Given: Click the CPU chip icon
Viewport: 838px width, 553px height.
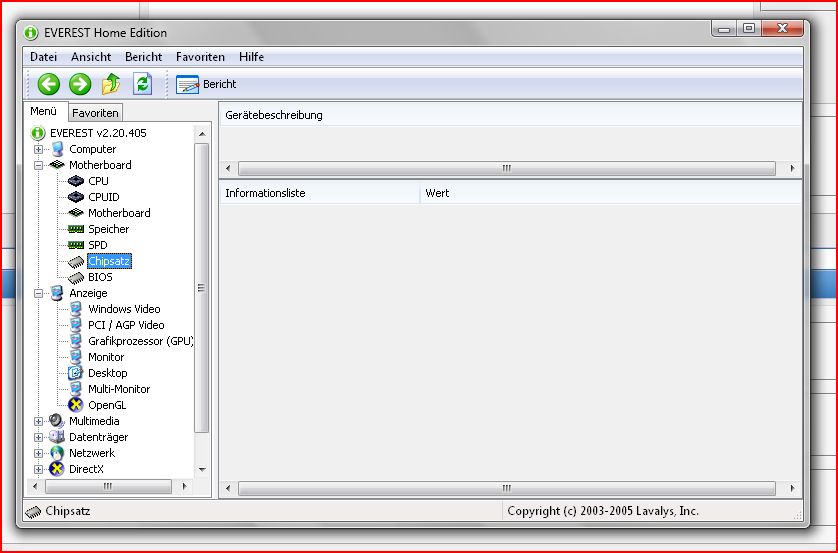Looking at the screenshot, I should coord(76,181).
